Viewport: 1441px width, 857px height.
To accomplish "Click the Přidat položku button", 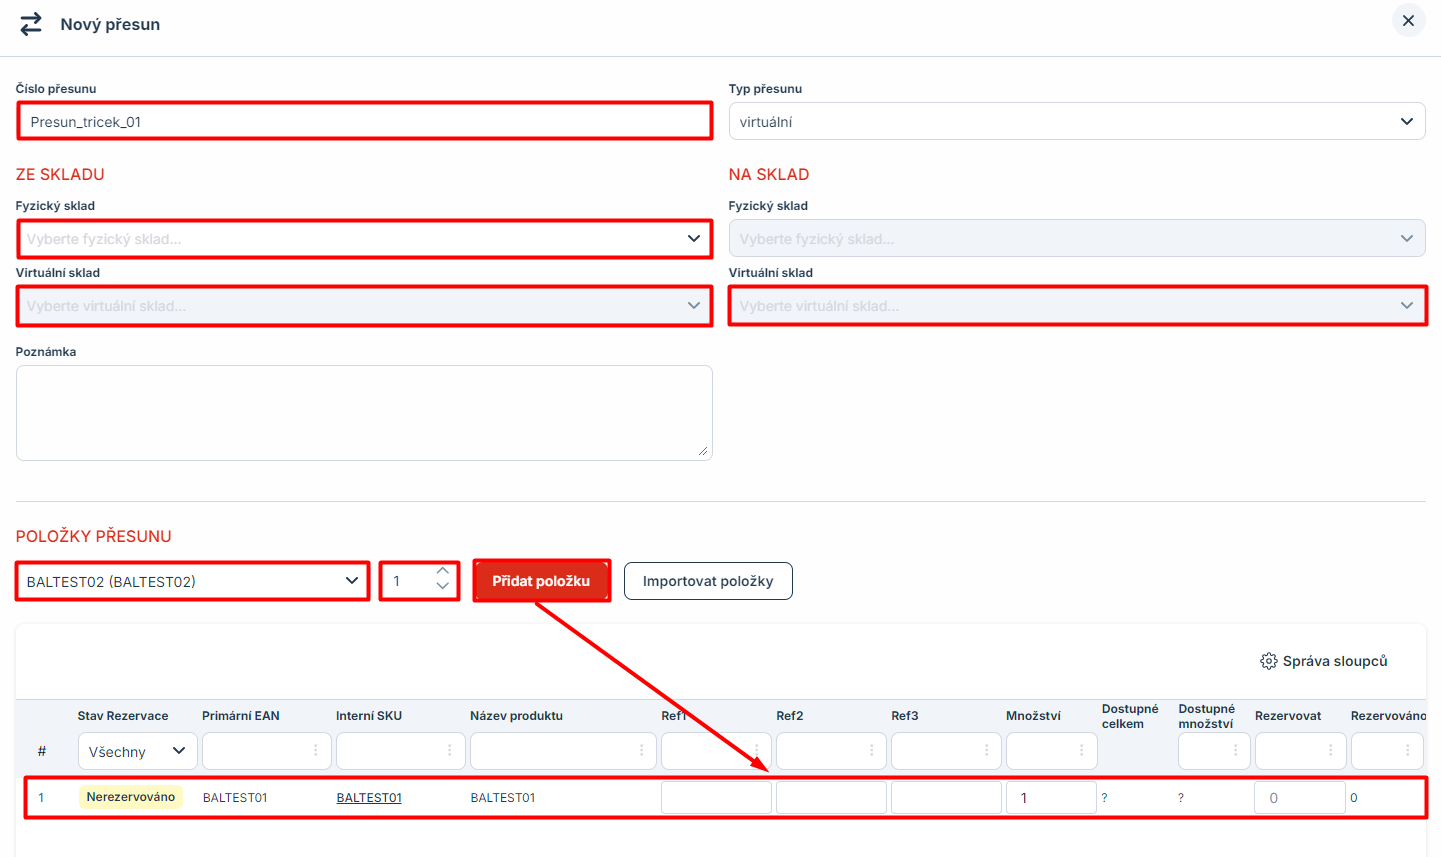I will tap(541, 581).
